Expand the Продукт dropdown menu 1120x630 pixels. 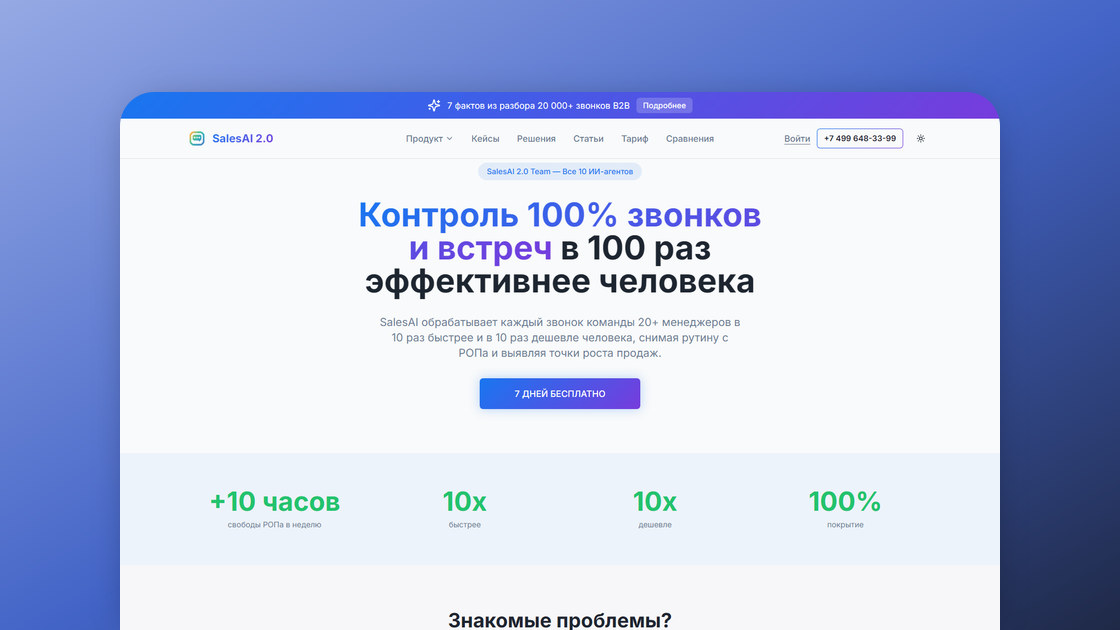click(x=429, y=139)
